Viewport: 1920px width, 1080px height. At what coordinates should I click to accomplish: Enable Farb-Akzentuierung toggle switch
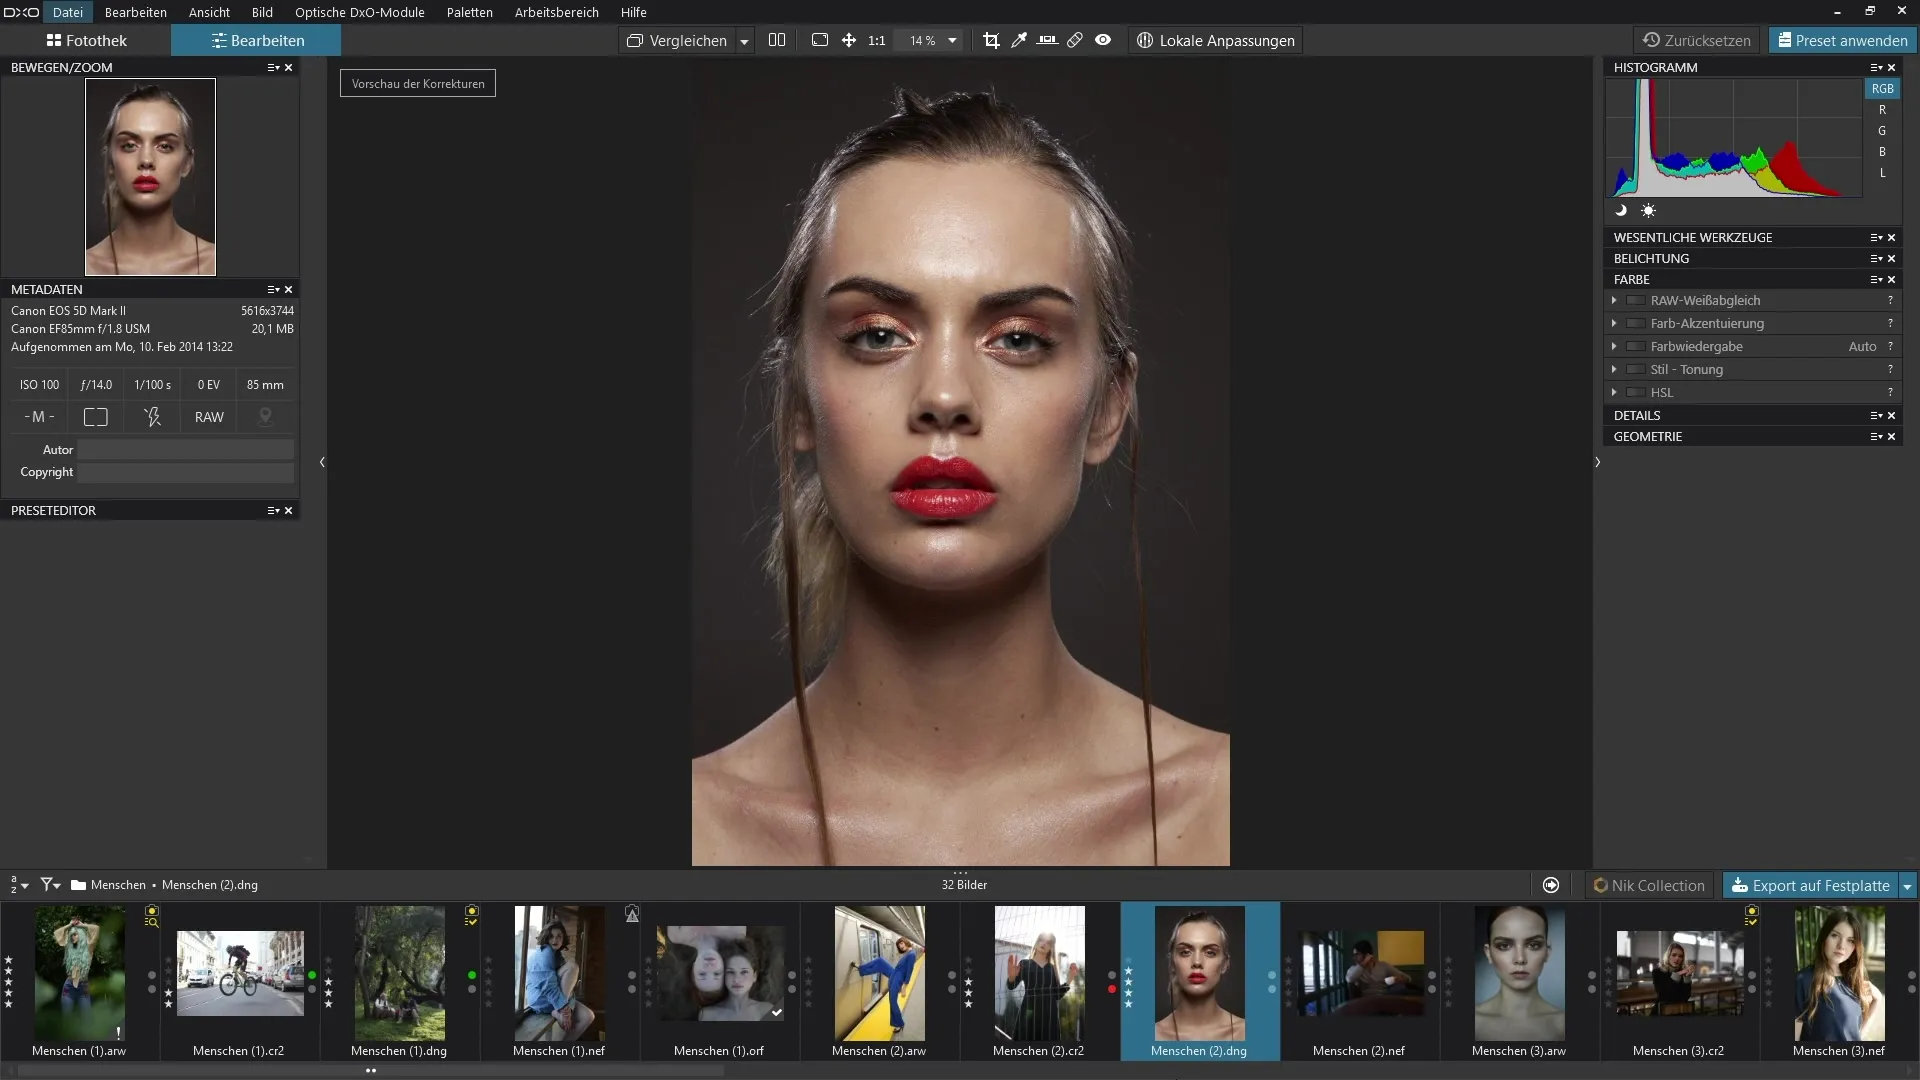(1636, 323)
